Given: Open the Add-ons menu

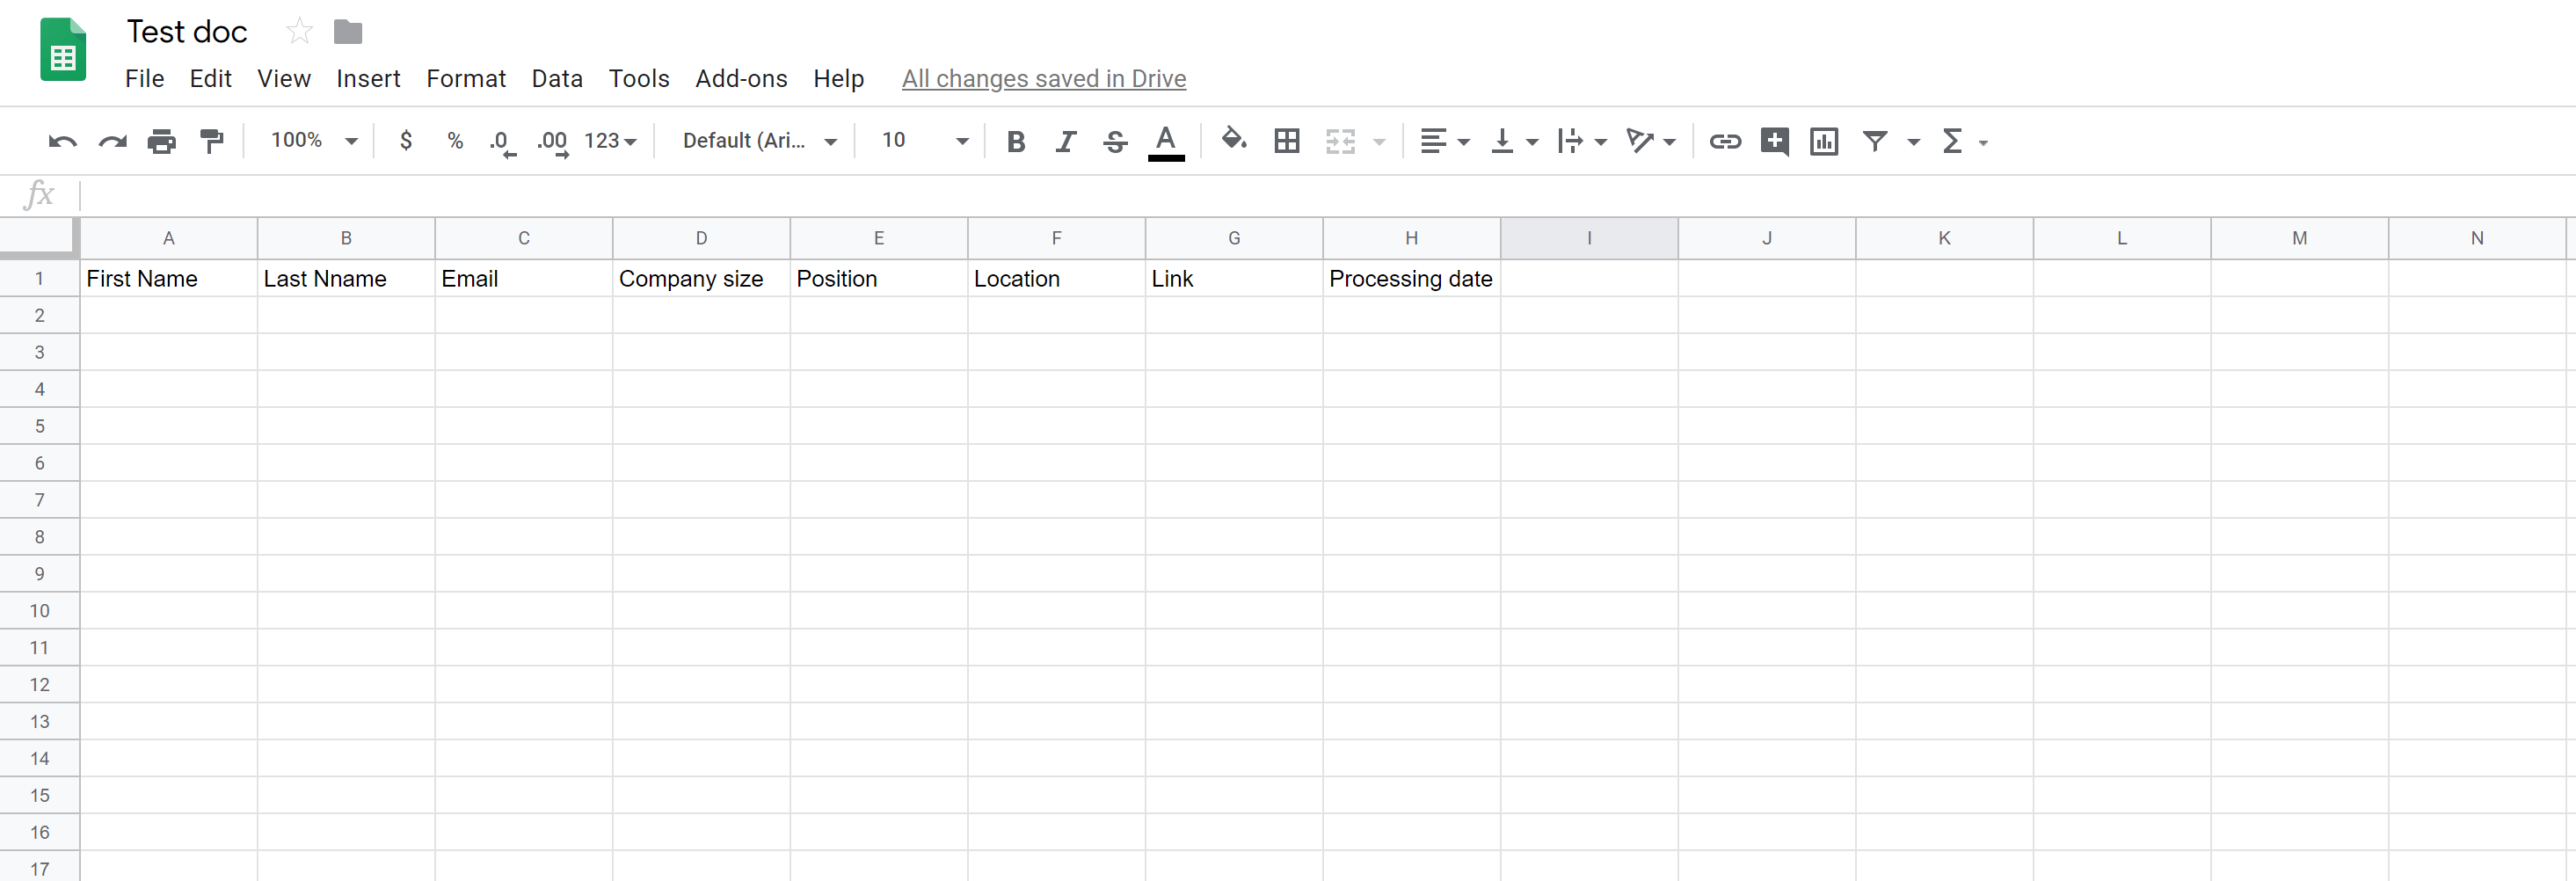Looking at the screenshot, I should 741,78.
